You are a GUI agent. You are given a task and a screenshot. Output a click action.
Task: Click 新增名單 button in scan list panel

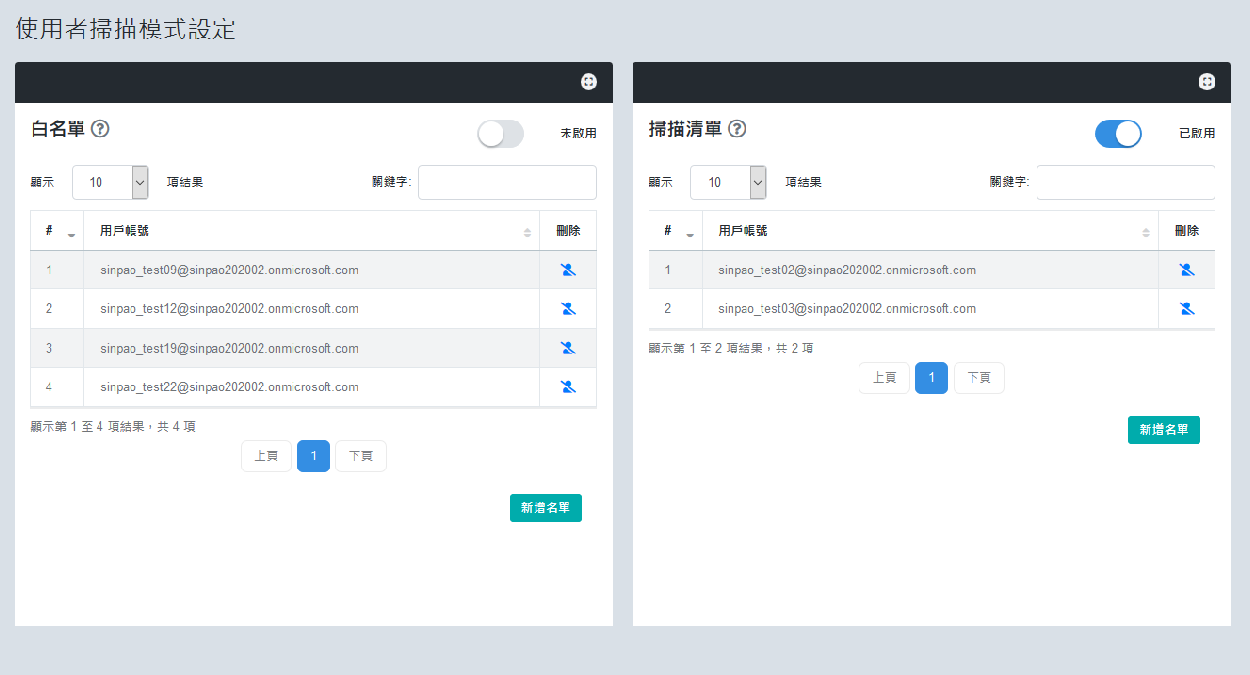point(1163,430)
